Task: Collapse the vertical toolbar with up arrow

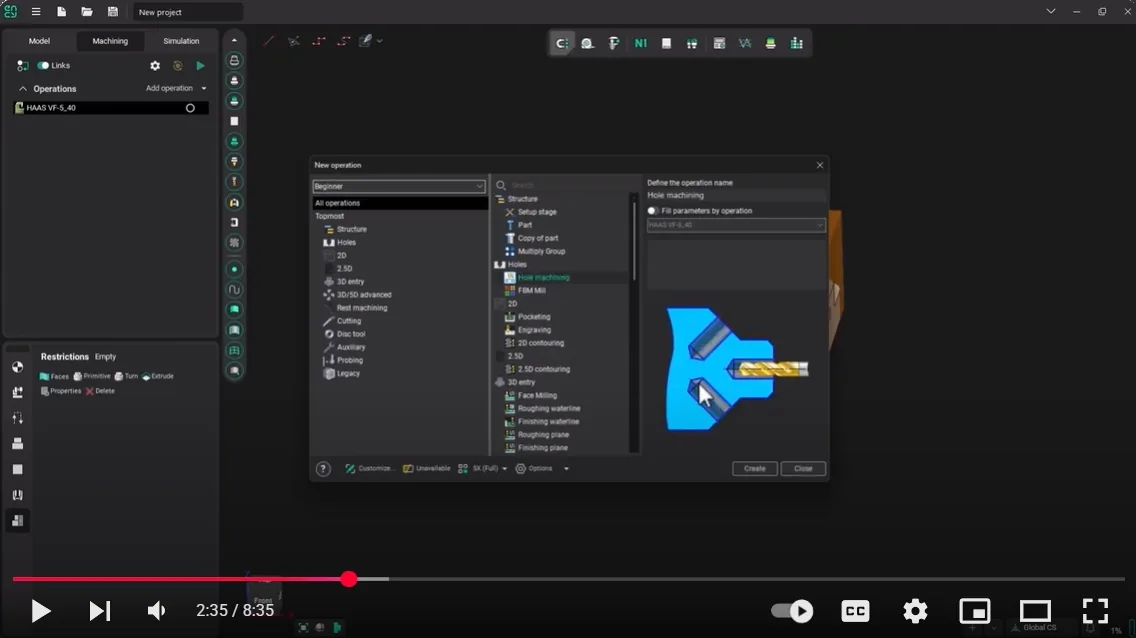Action: pyautogui.click(x=234, y=41)
